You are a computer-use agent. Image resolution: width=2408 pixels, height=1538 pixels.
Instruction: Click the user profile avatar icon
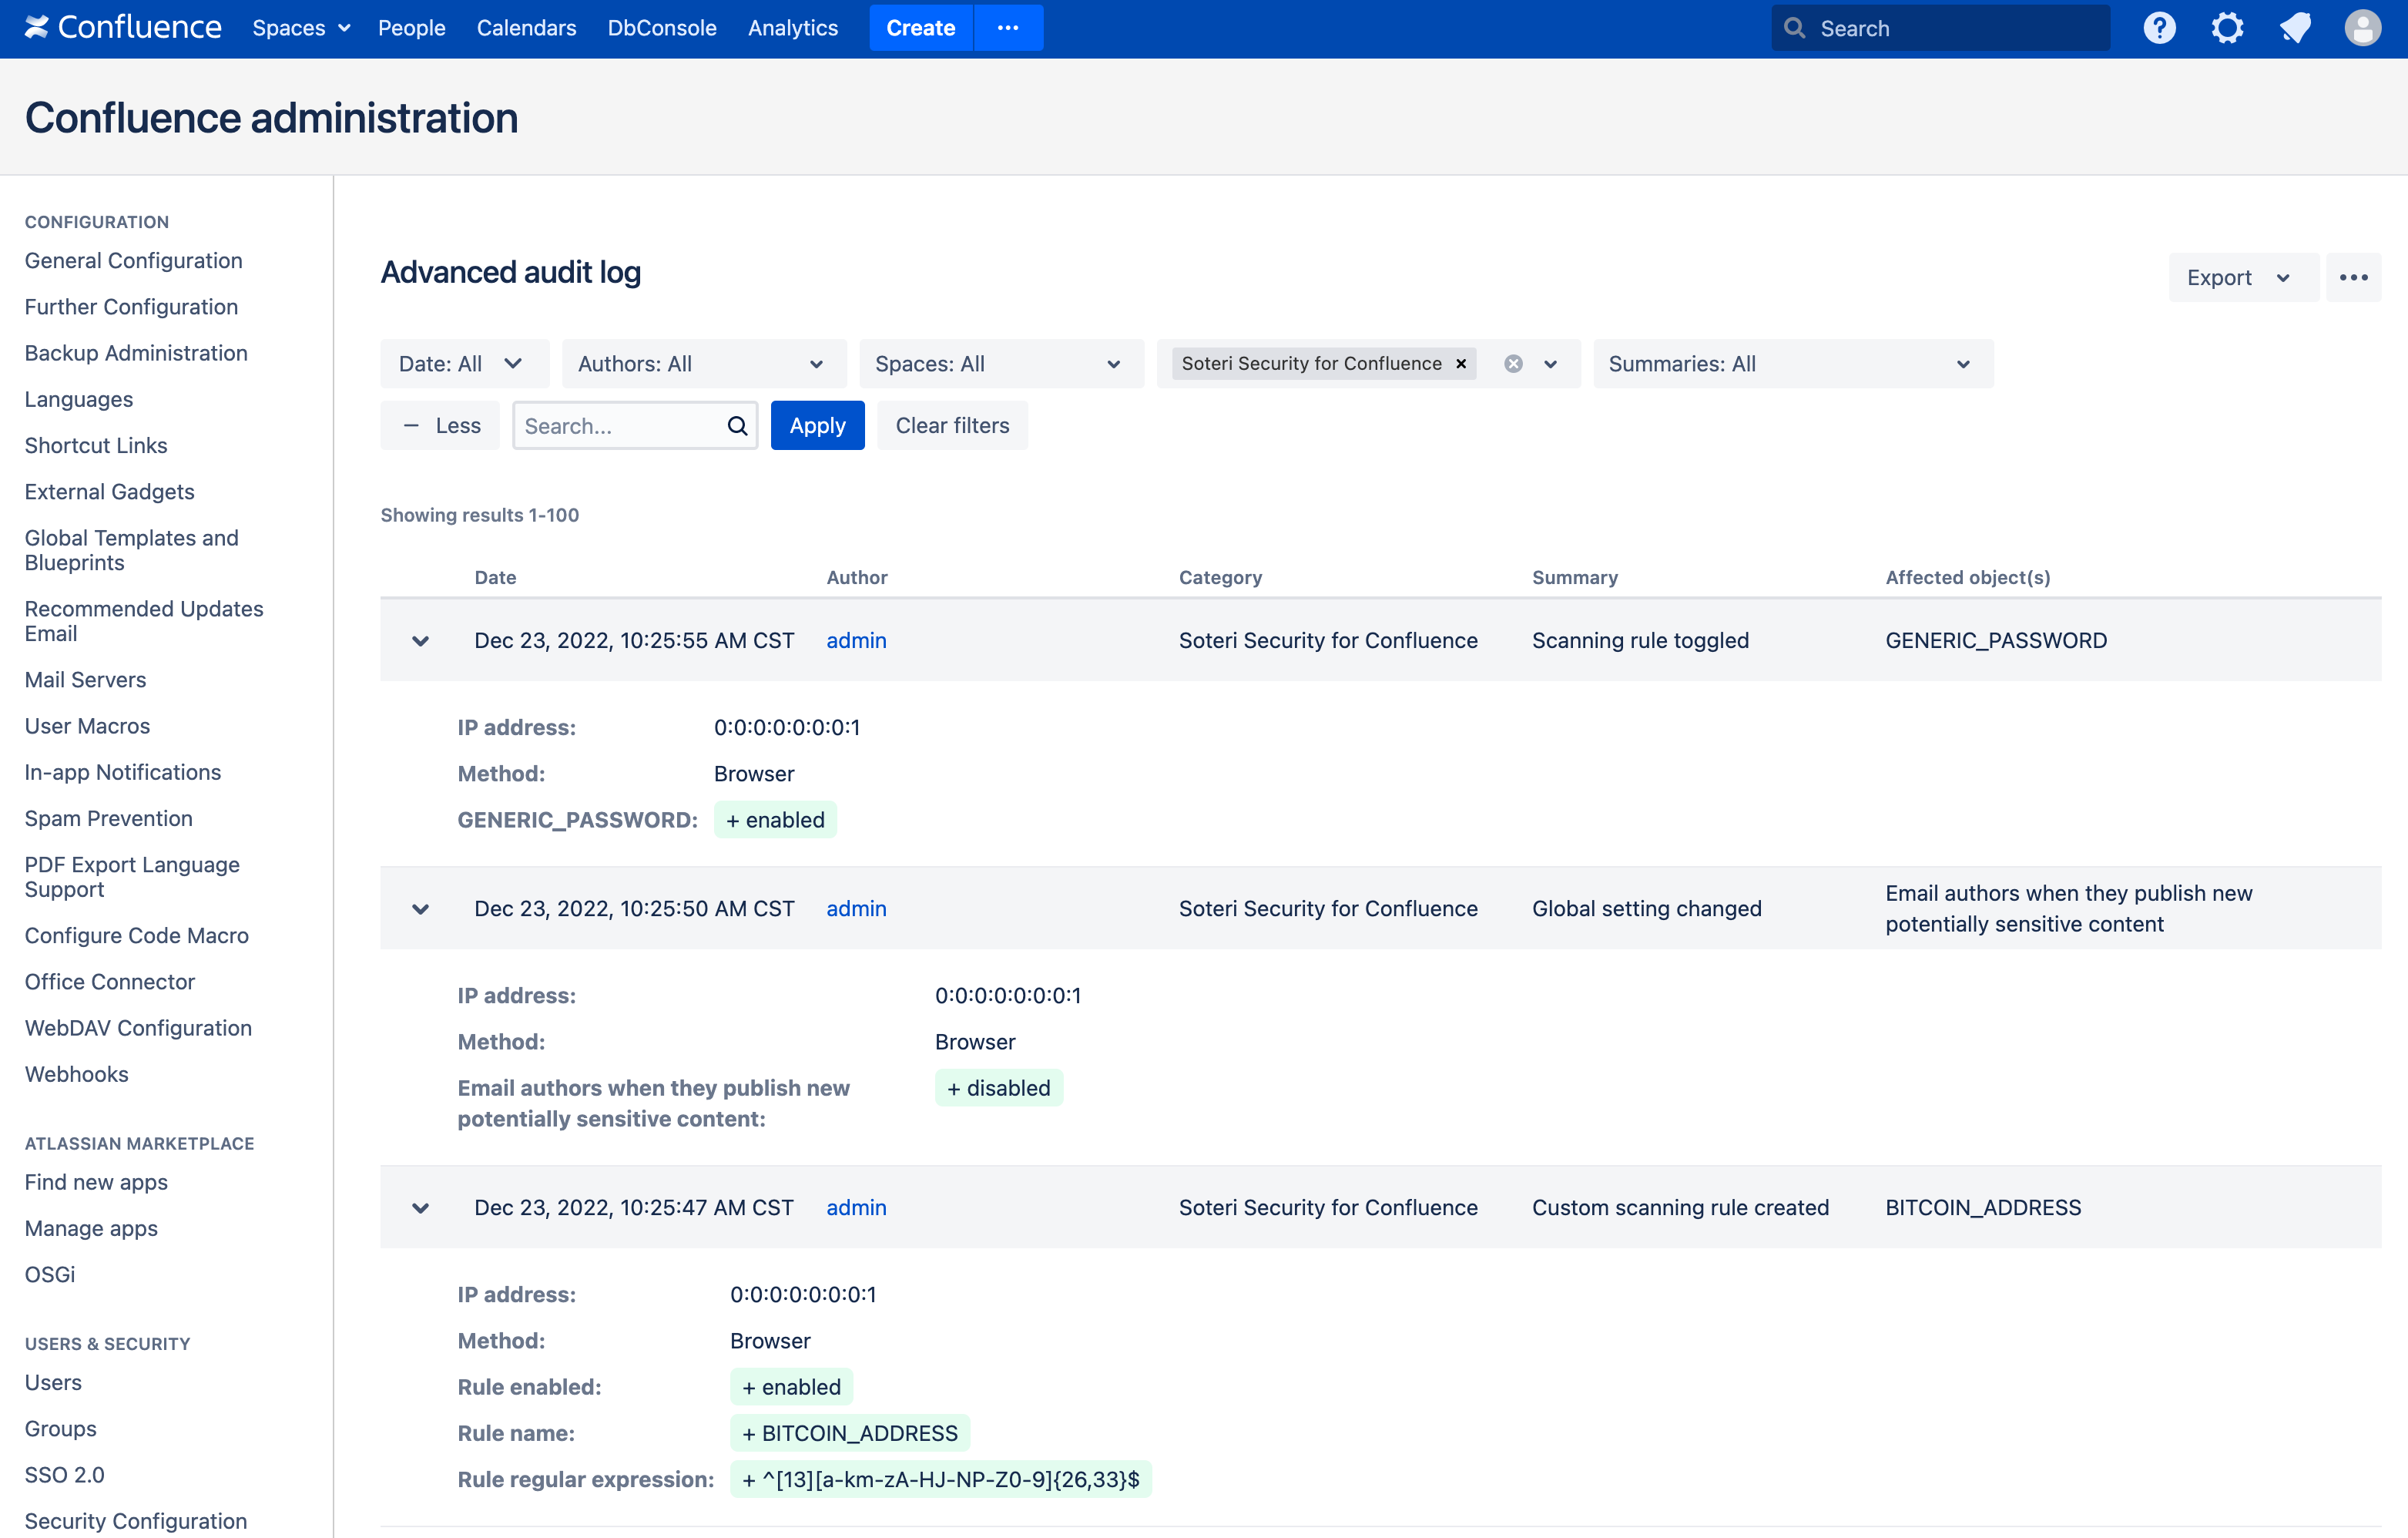tap(2362, 28)
